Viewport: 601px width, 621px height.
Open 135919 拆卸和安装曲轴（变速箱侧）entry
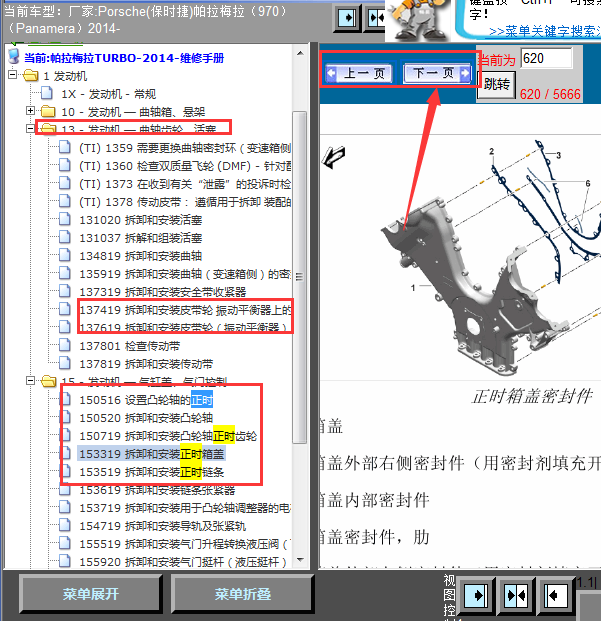[185, 274]
